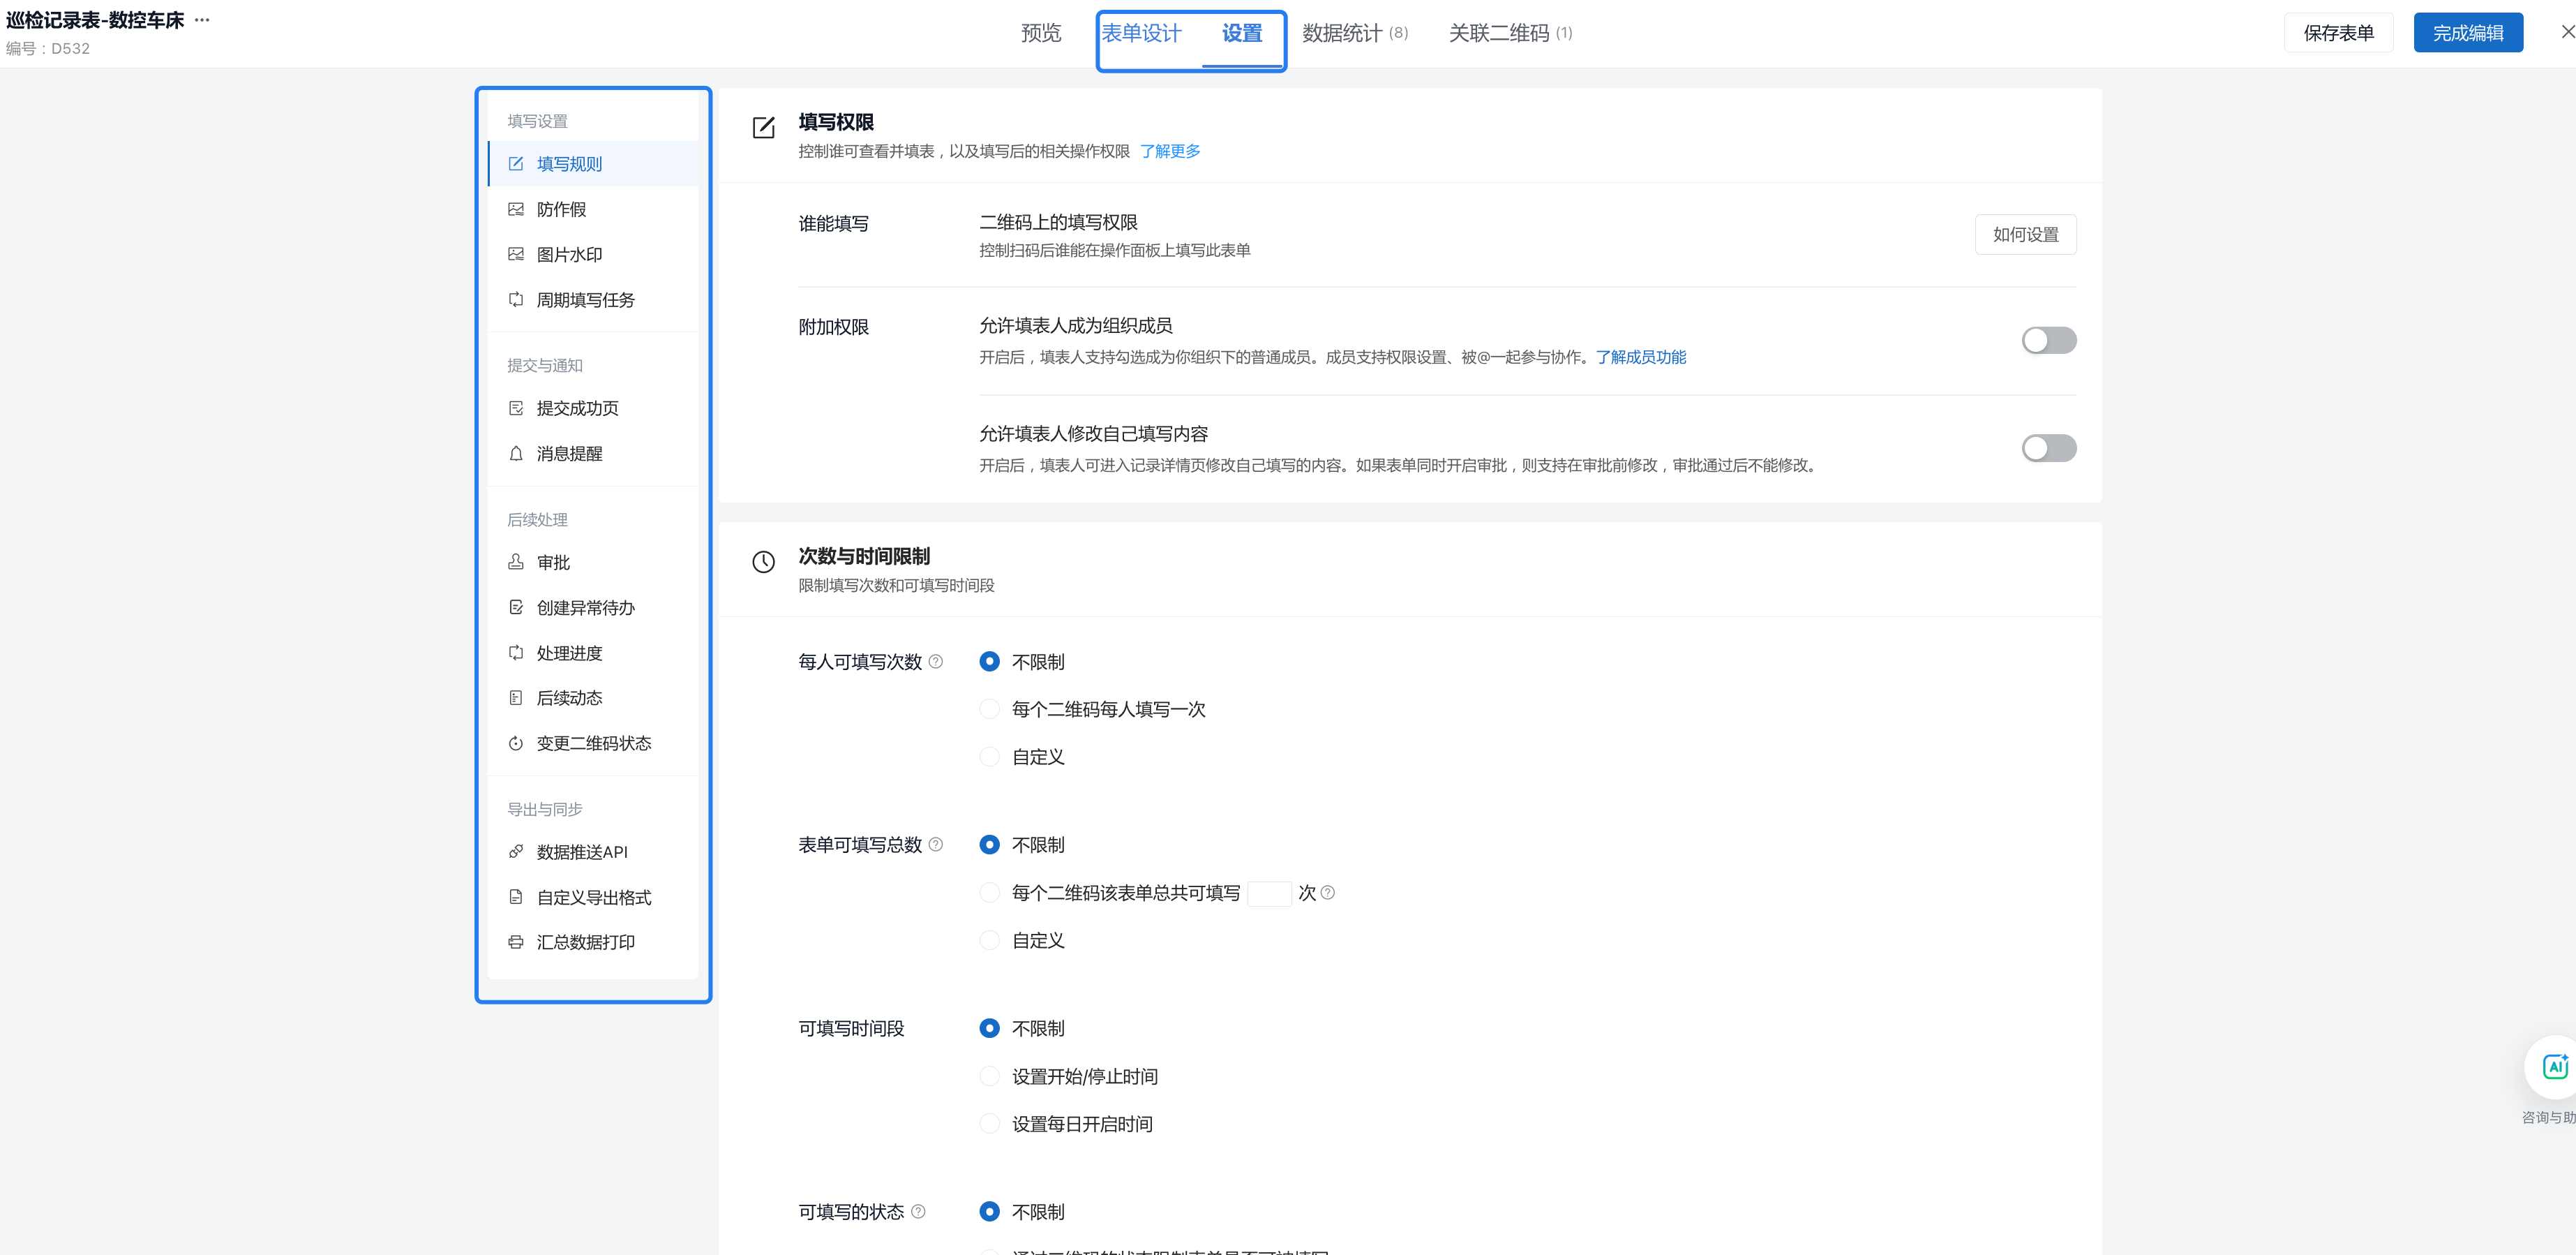Click the help icon beside 每人可填写次数
The height and width of the screenshot is (1255, 2576).
point(936,661)
